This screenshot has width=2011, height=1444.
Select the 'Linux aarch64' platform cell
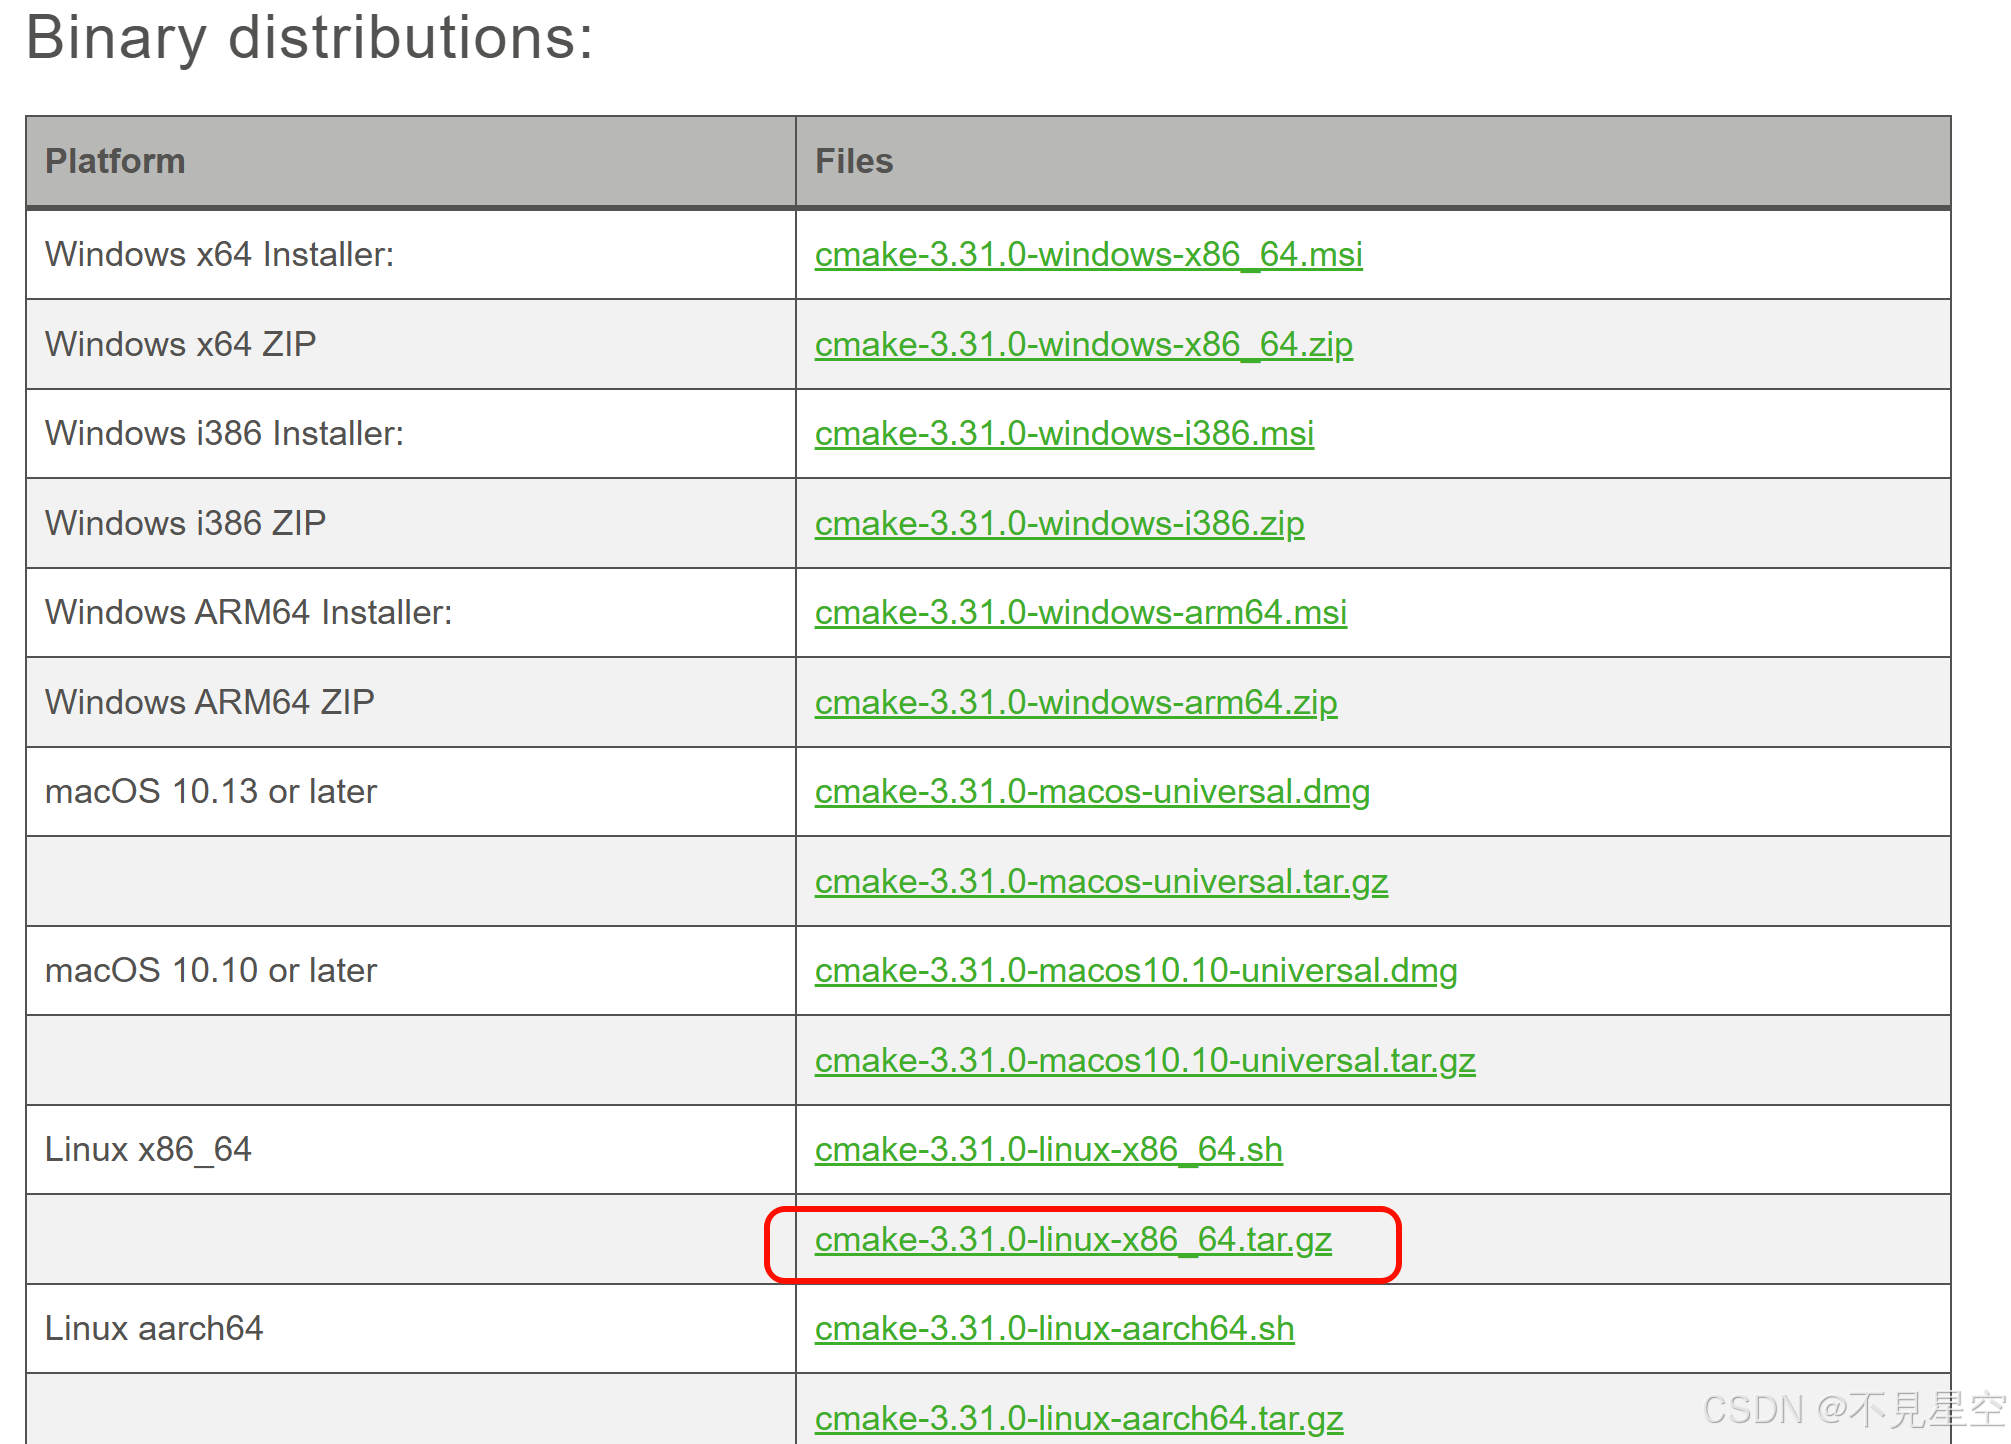411,1329
